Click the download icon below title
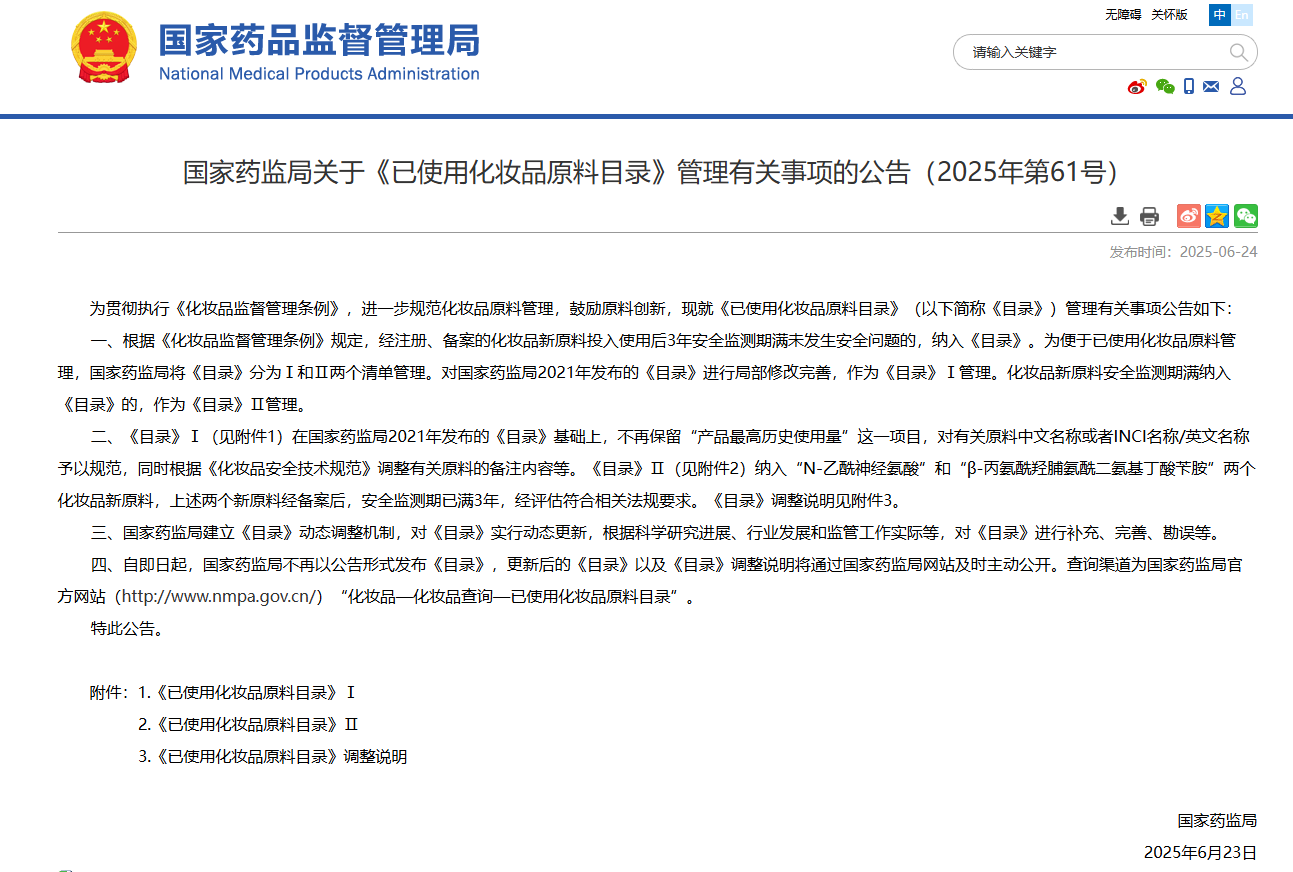Screen dimensions: 1293x872 pos(1120,216)
